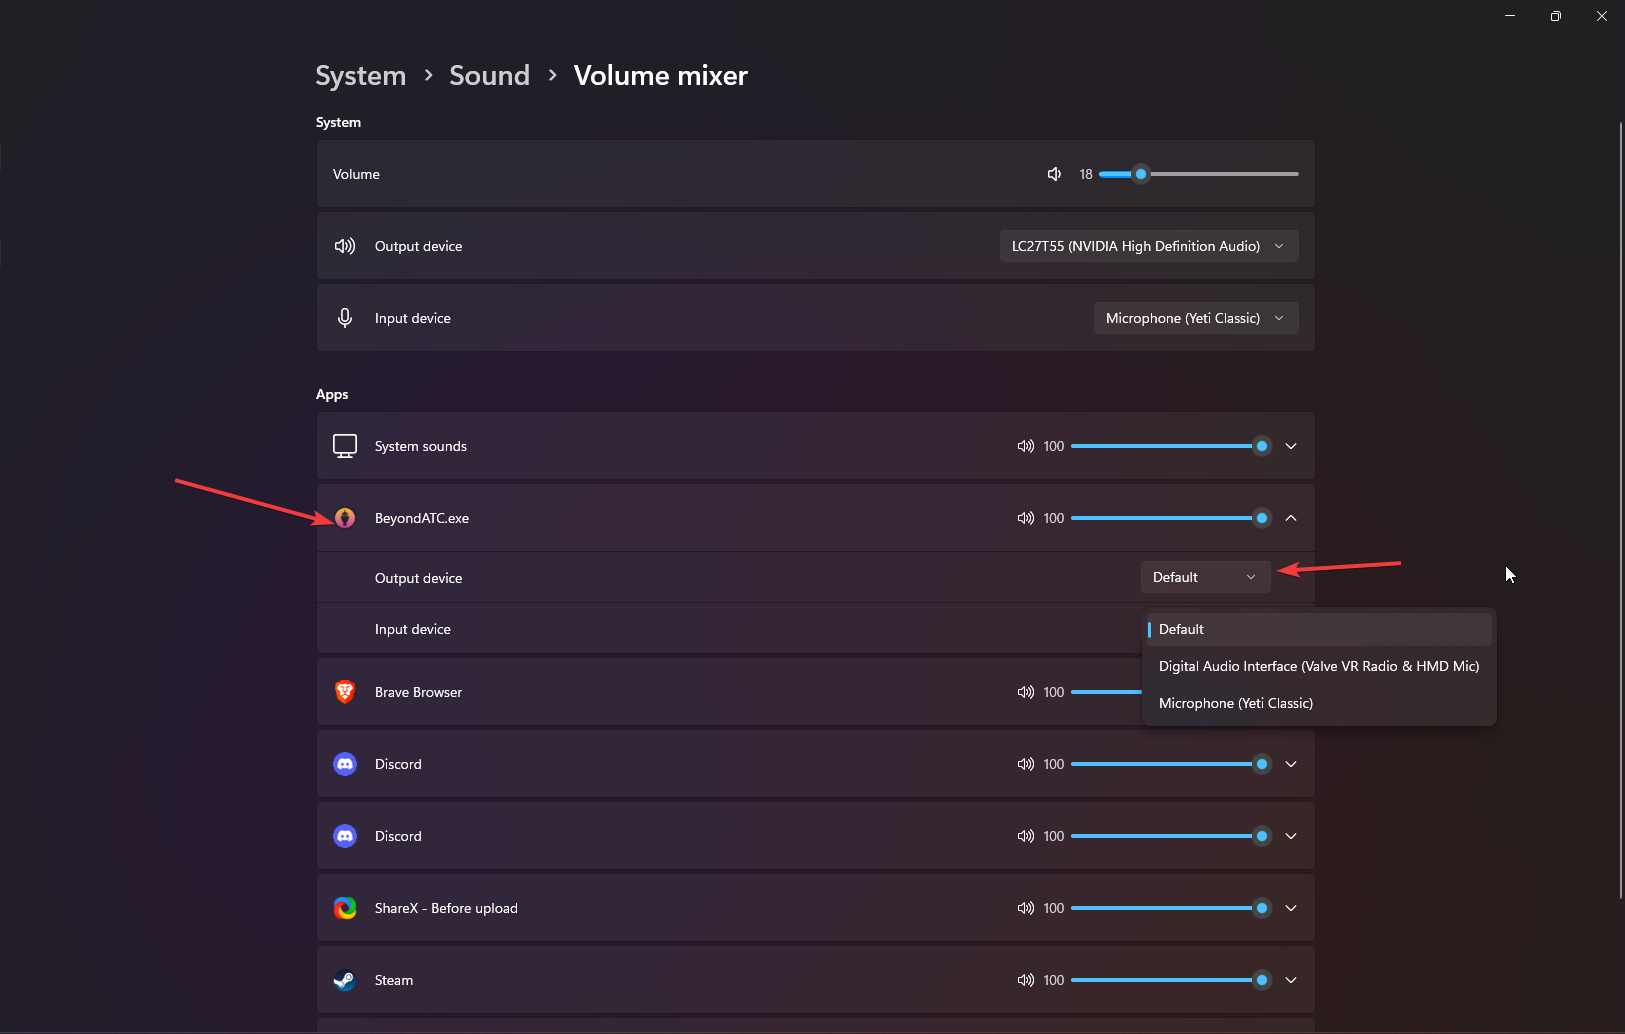Viewport: 1625px width, 1034px height.
Task: Click the ShareX - Before upload label
Action: click(446, 908)
